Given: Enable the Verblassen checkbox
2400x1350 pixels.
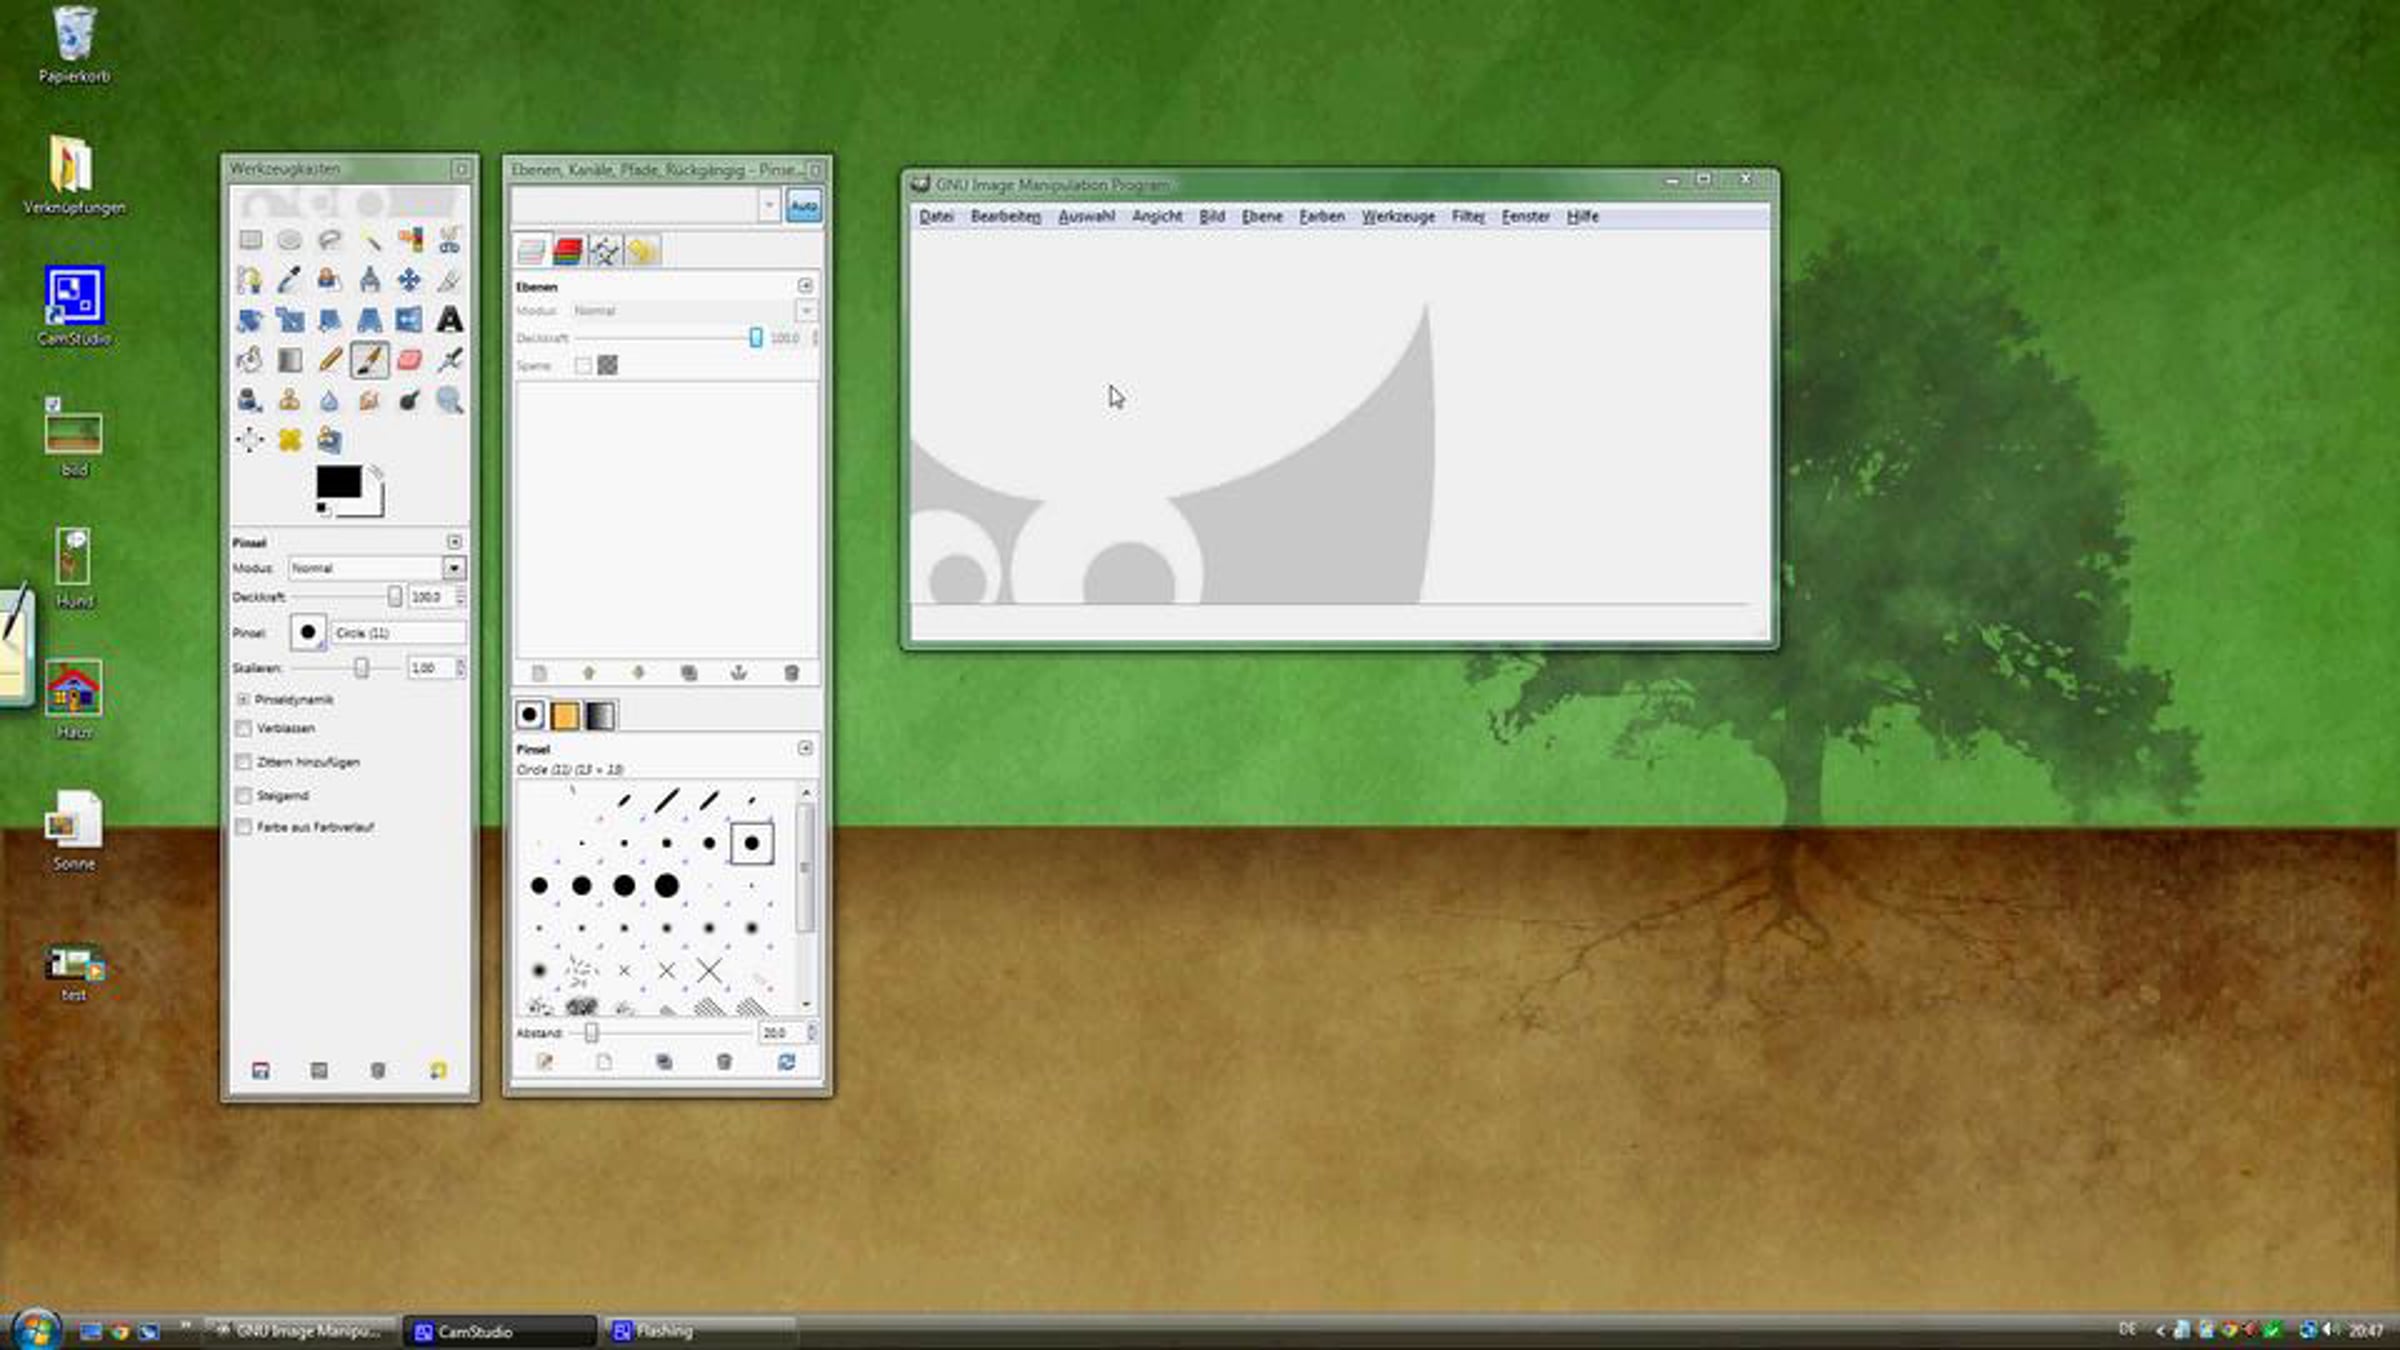Looking at the screenshot, I should 243,728.
